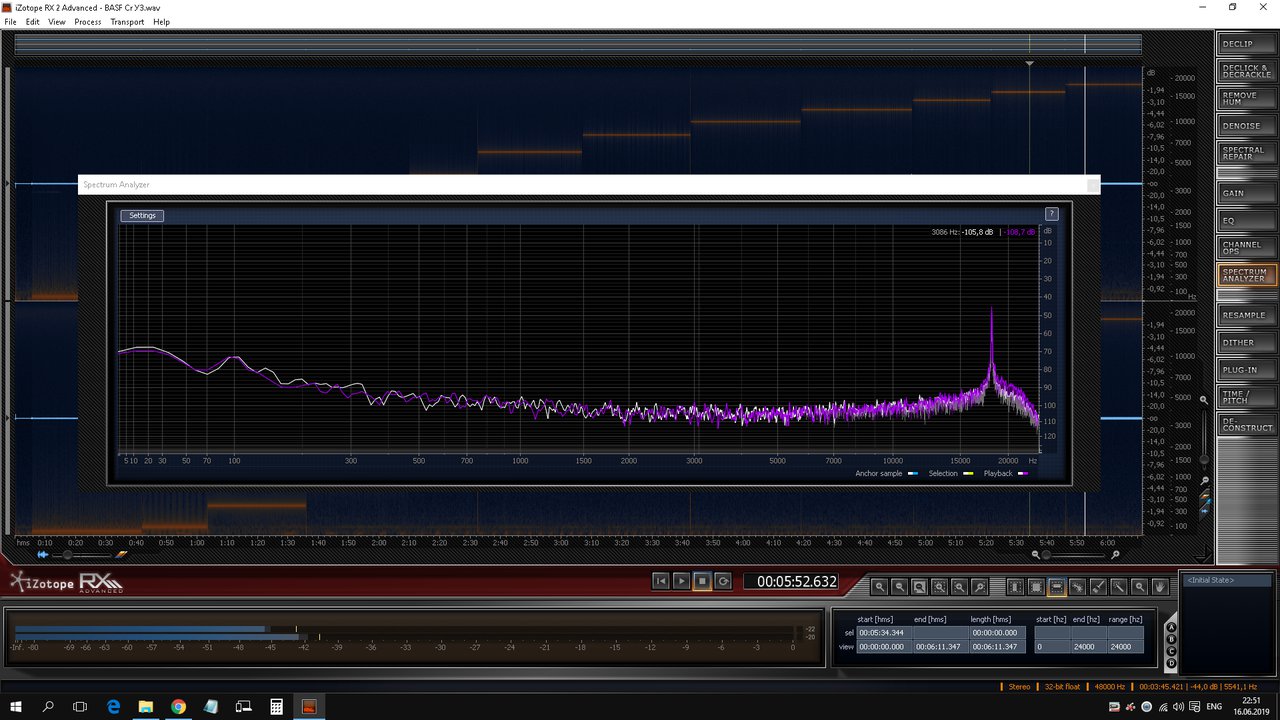Open the Time / Pitch module
This screenshot has height=720, width=1280.
(x=1245, y=396)
